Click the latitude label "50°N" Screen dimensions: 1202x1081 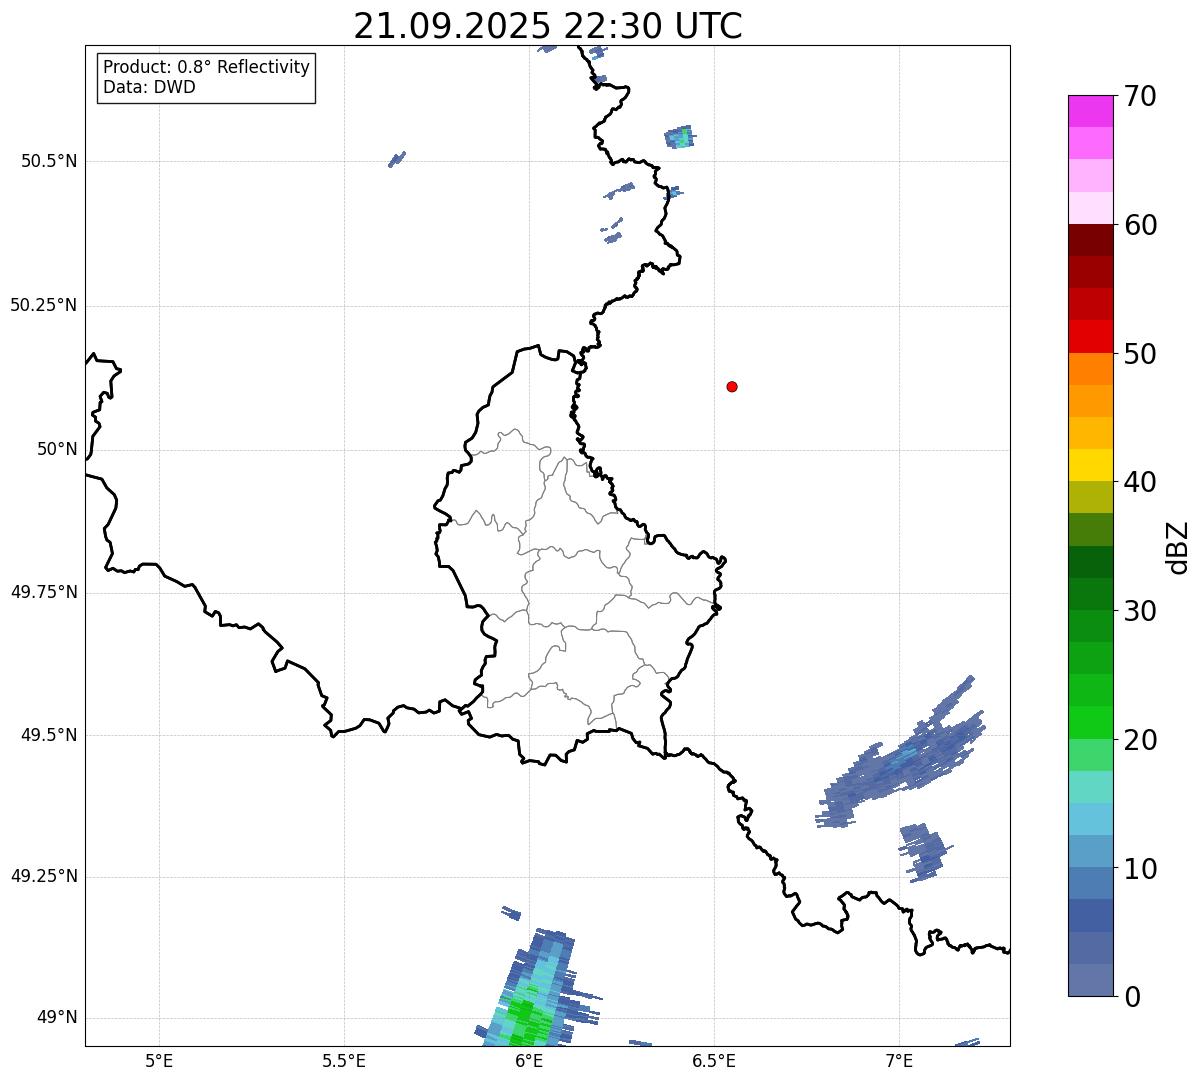tap(57, 449)
